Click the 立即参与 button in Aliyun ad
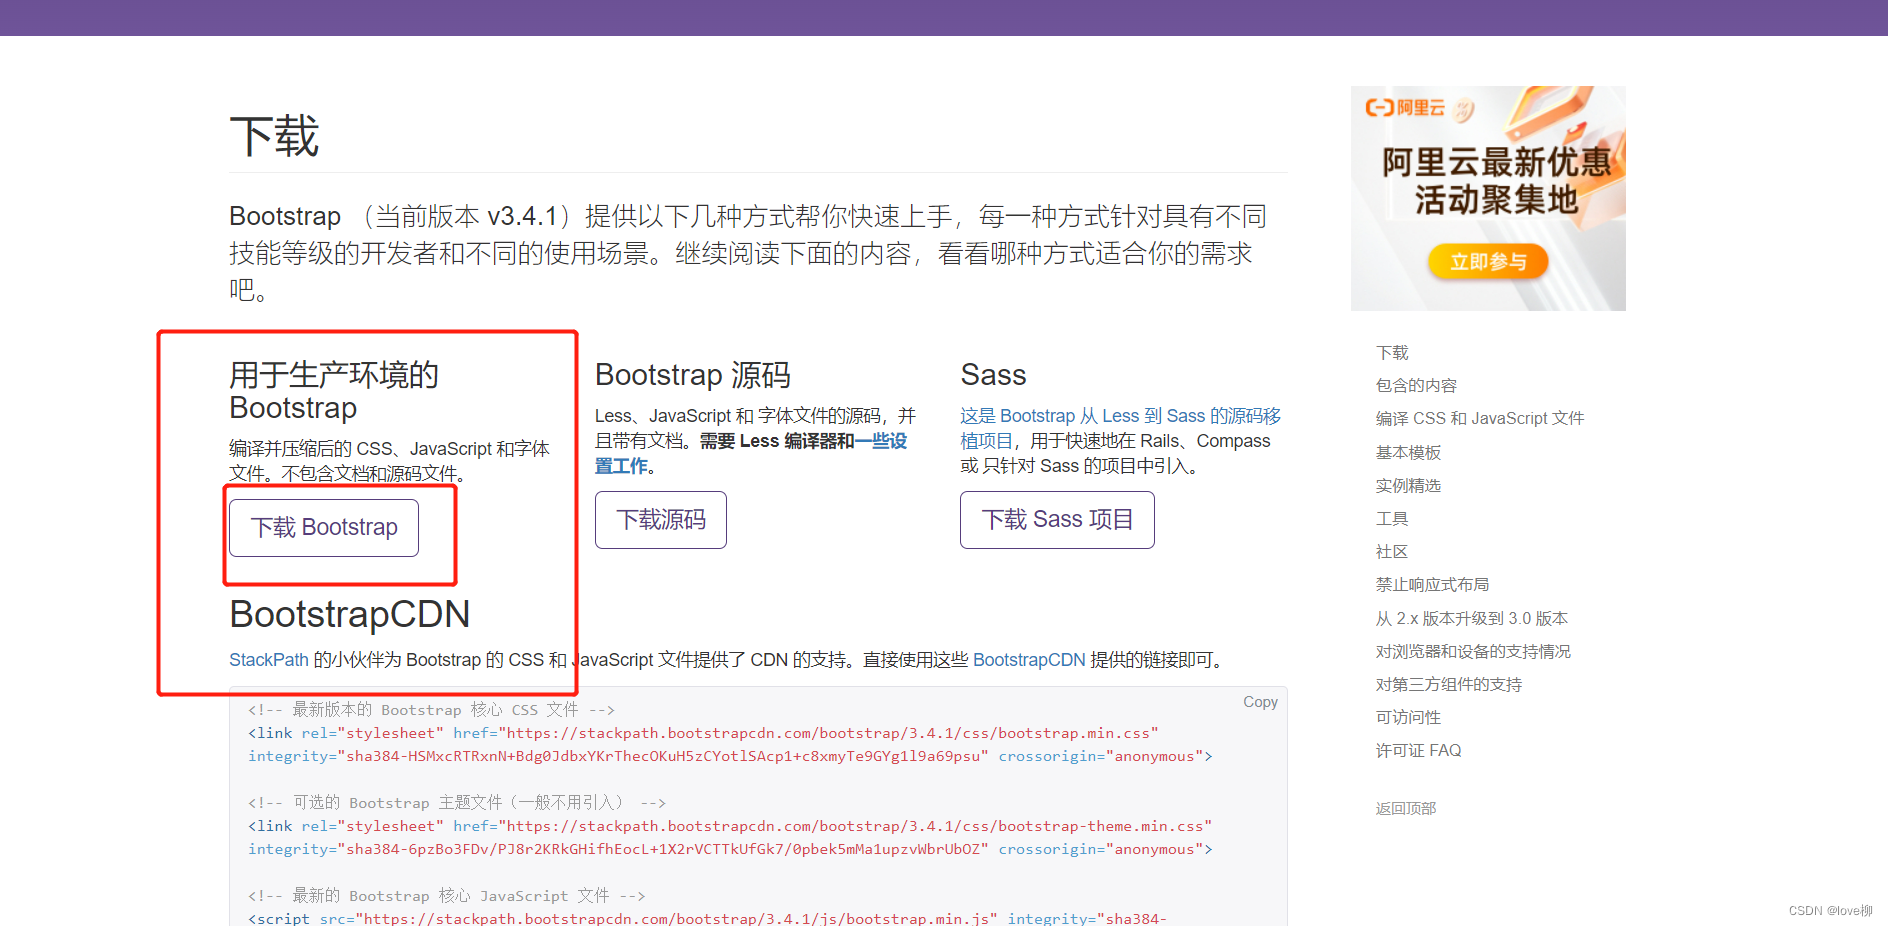This screenshot has width=1888, height=926. [1488, 262]
